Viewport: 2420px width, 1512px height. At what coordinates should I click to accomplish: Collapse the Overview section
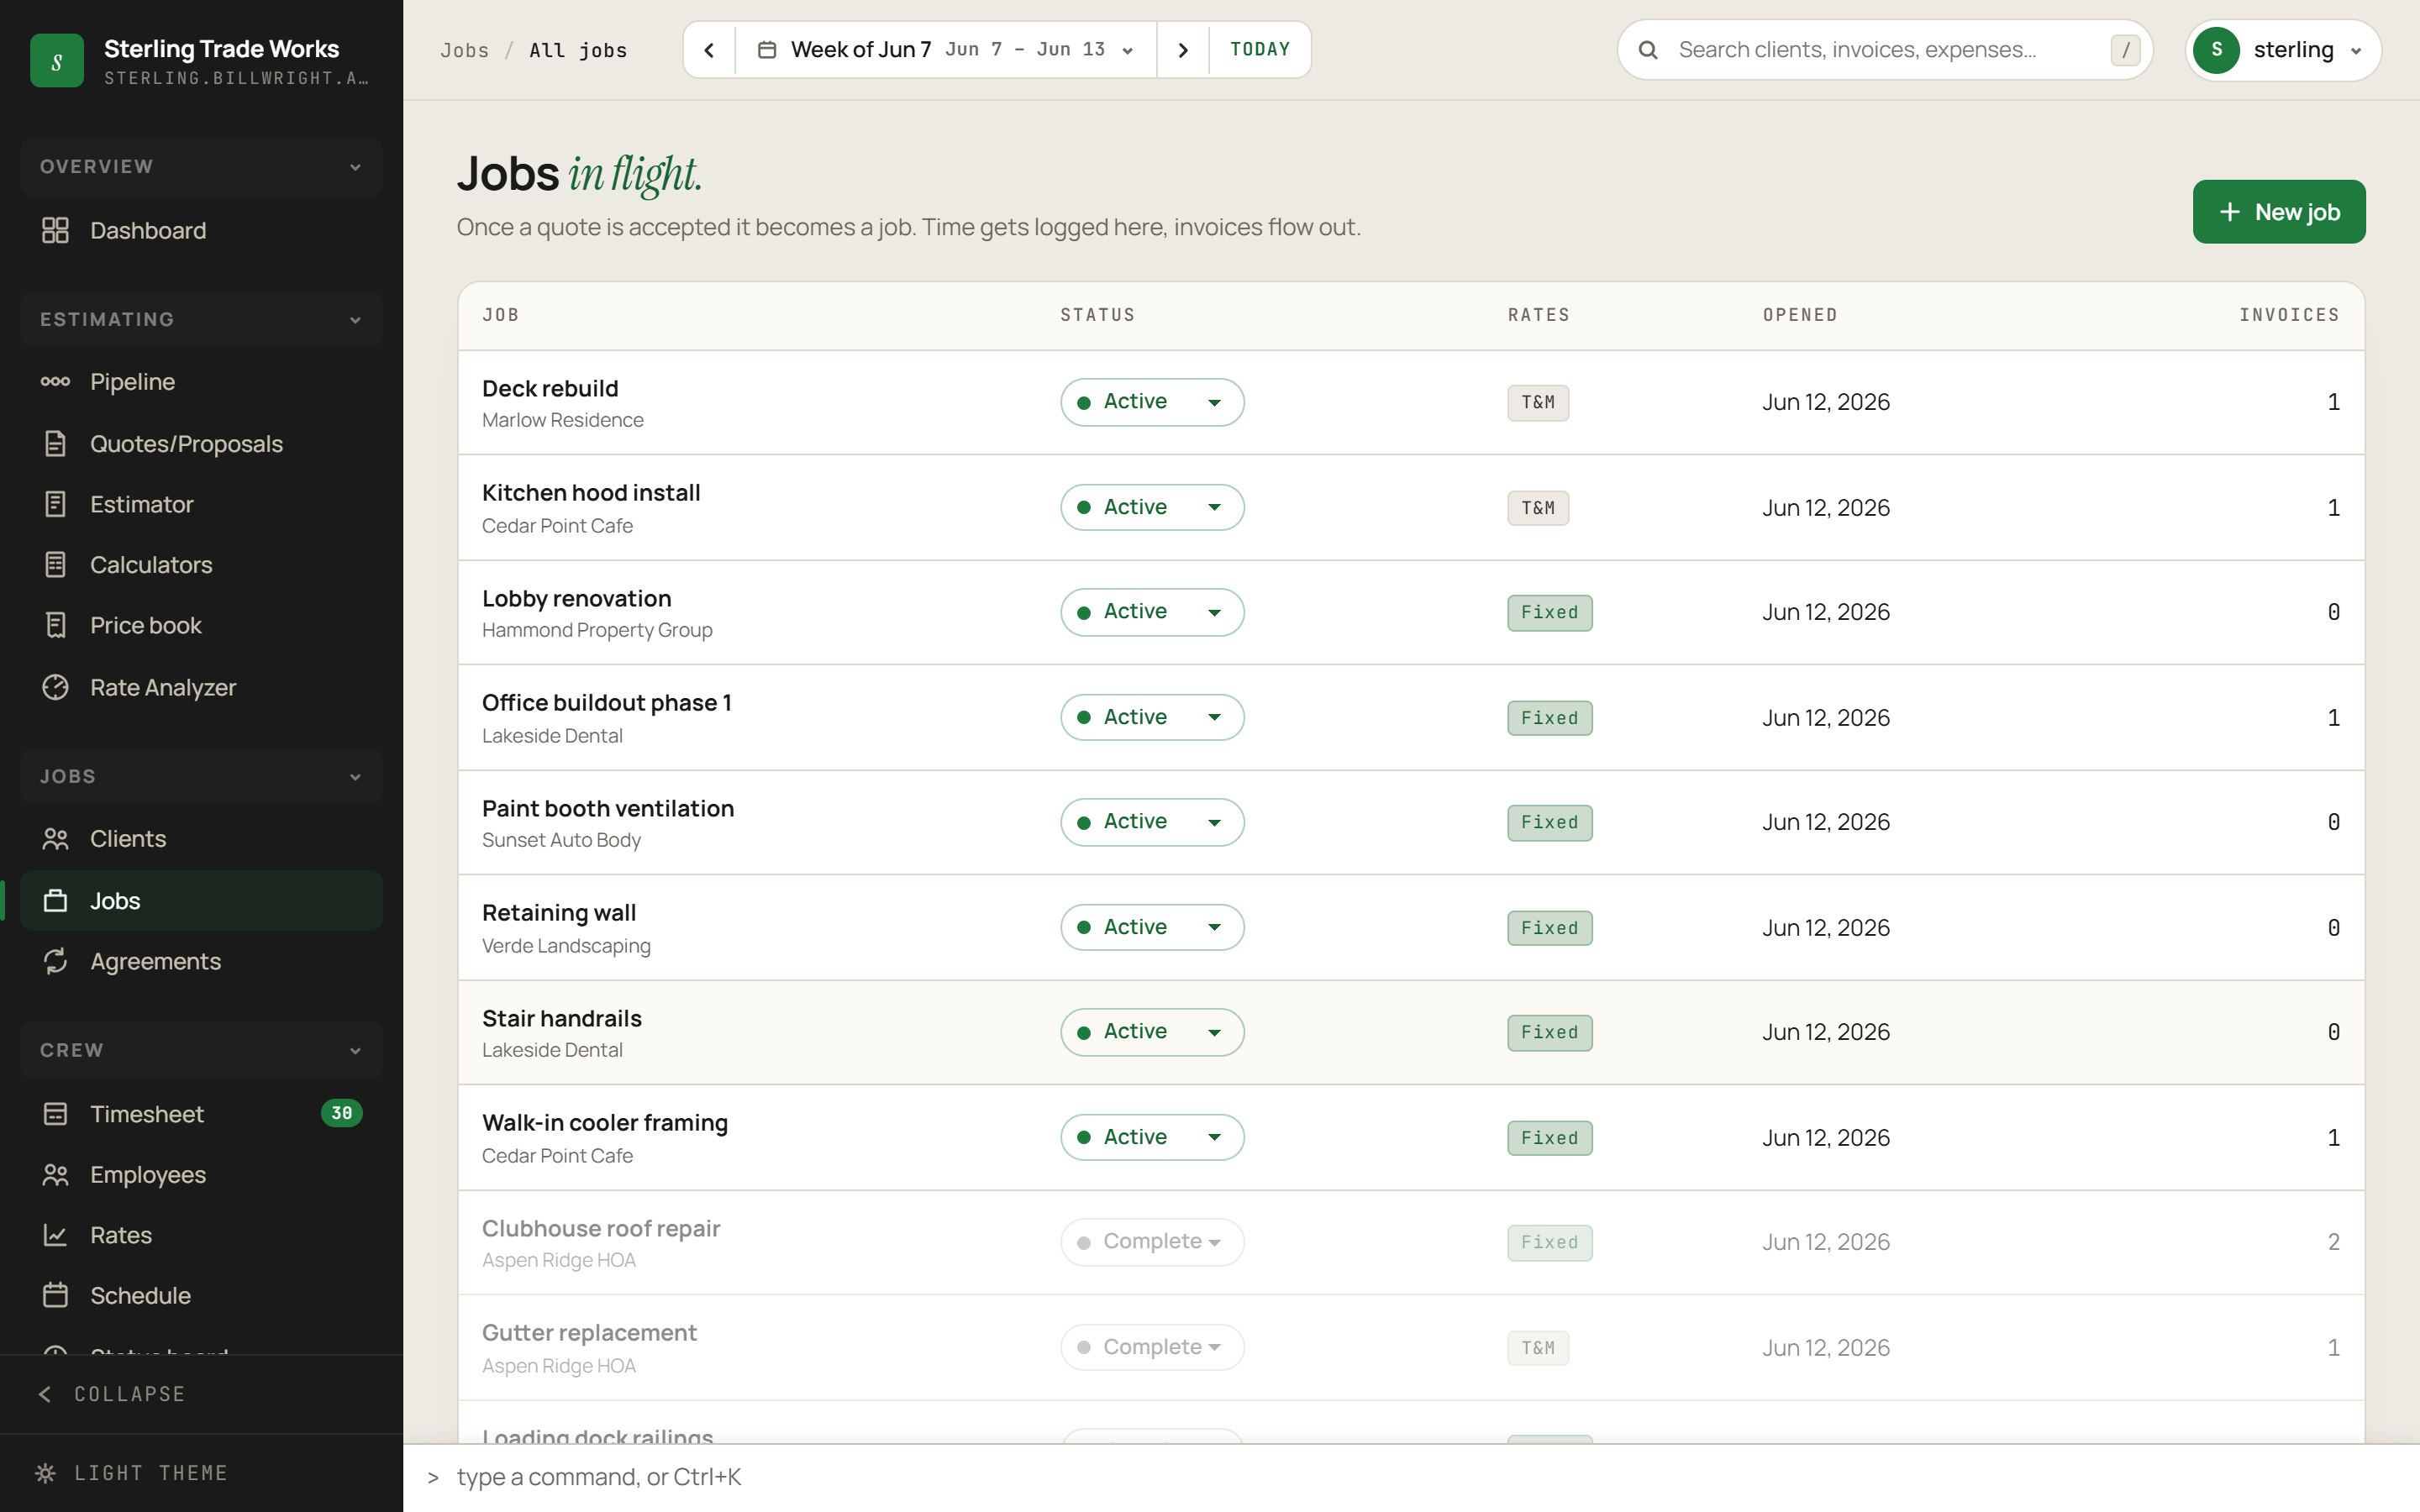tap(201, 167)
